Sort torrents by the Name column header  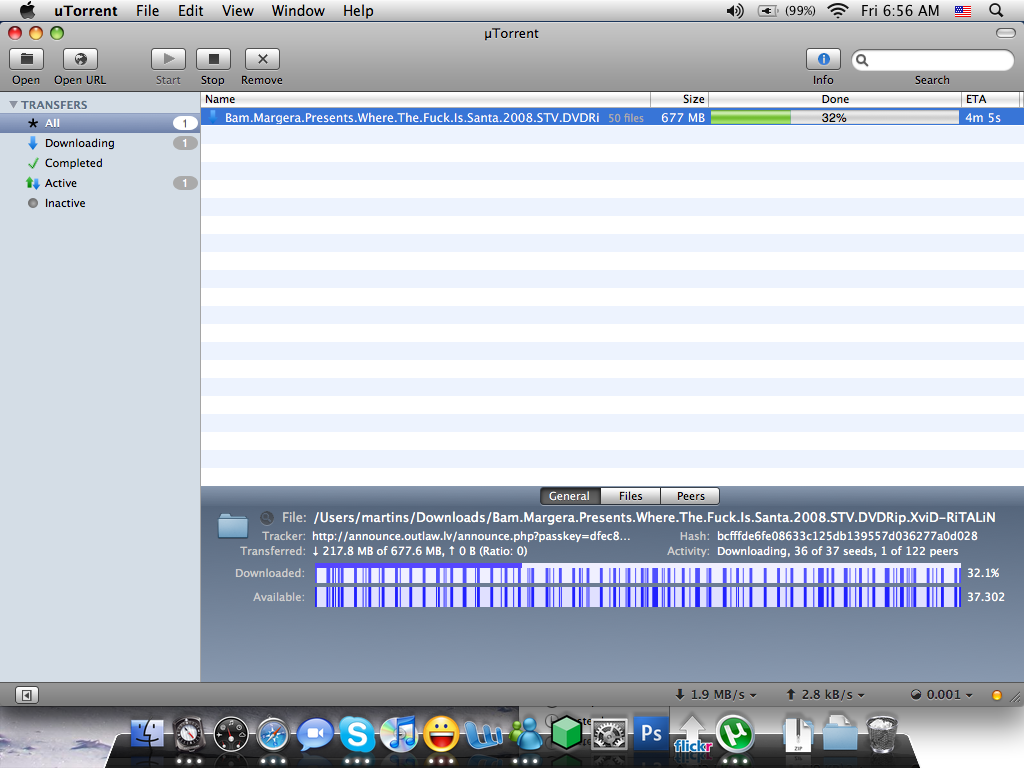tap(426, 99)
